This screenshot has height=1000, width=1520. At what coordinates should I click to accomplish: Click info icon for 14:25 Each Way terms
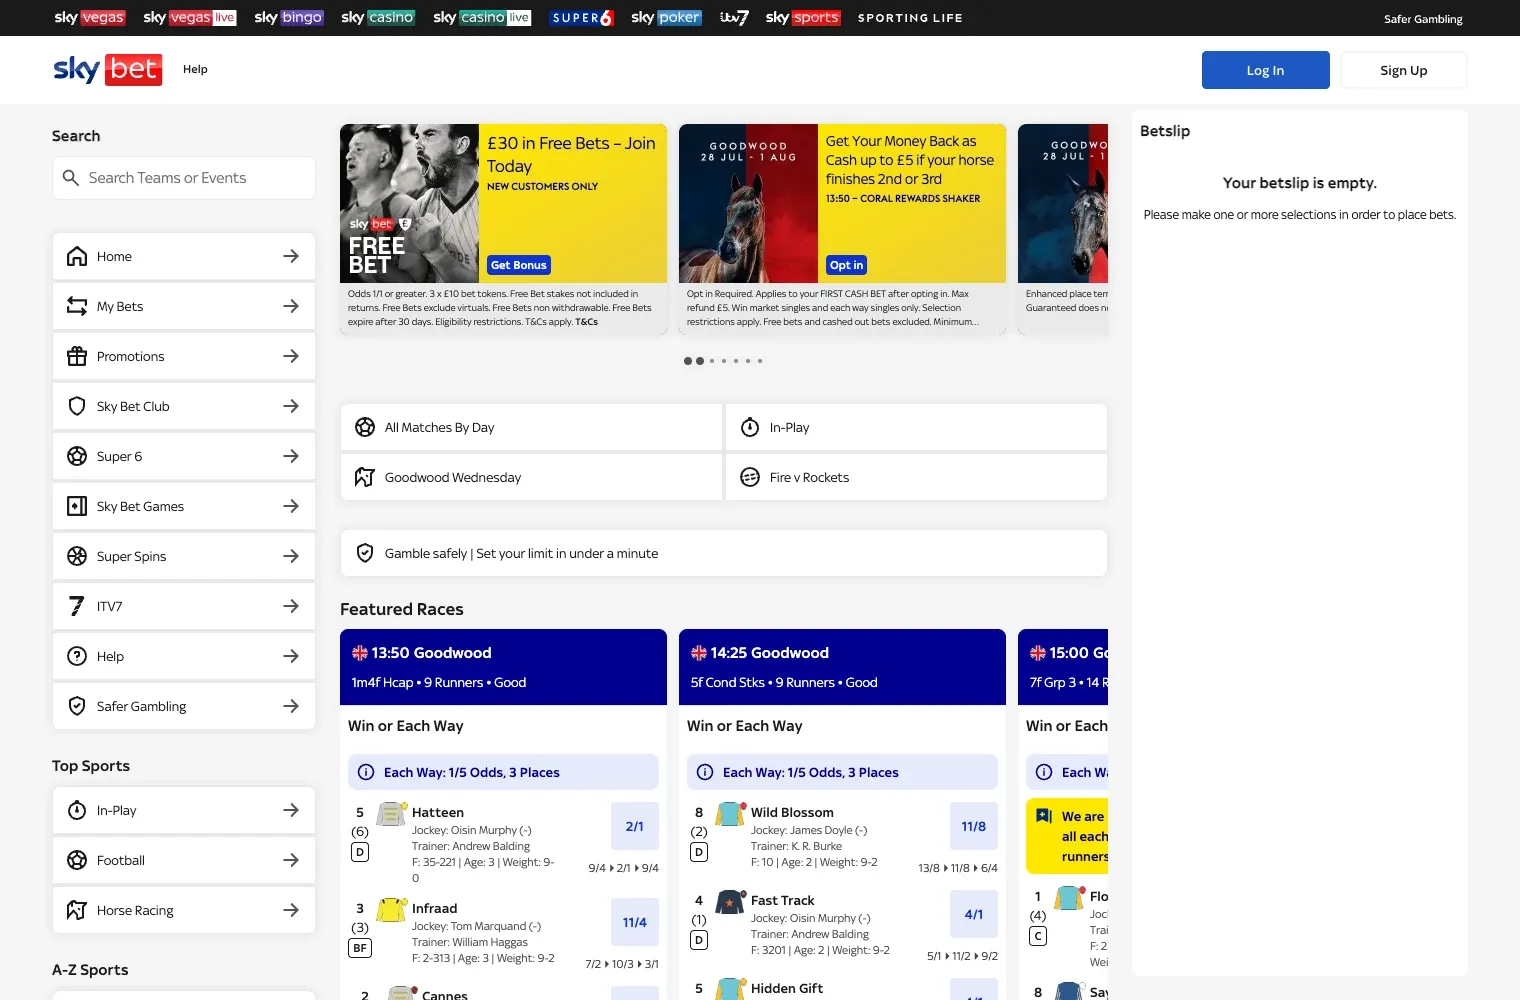pyautogui.click(x=705, y=772)
